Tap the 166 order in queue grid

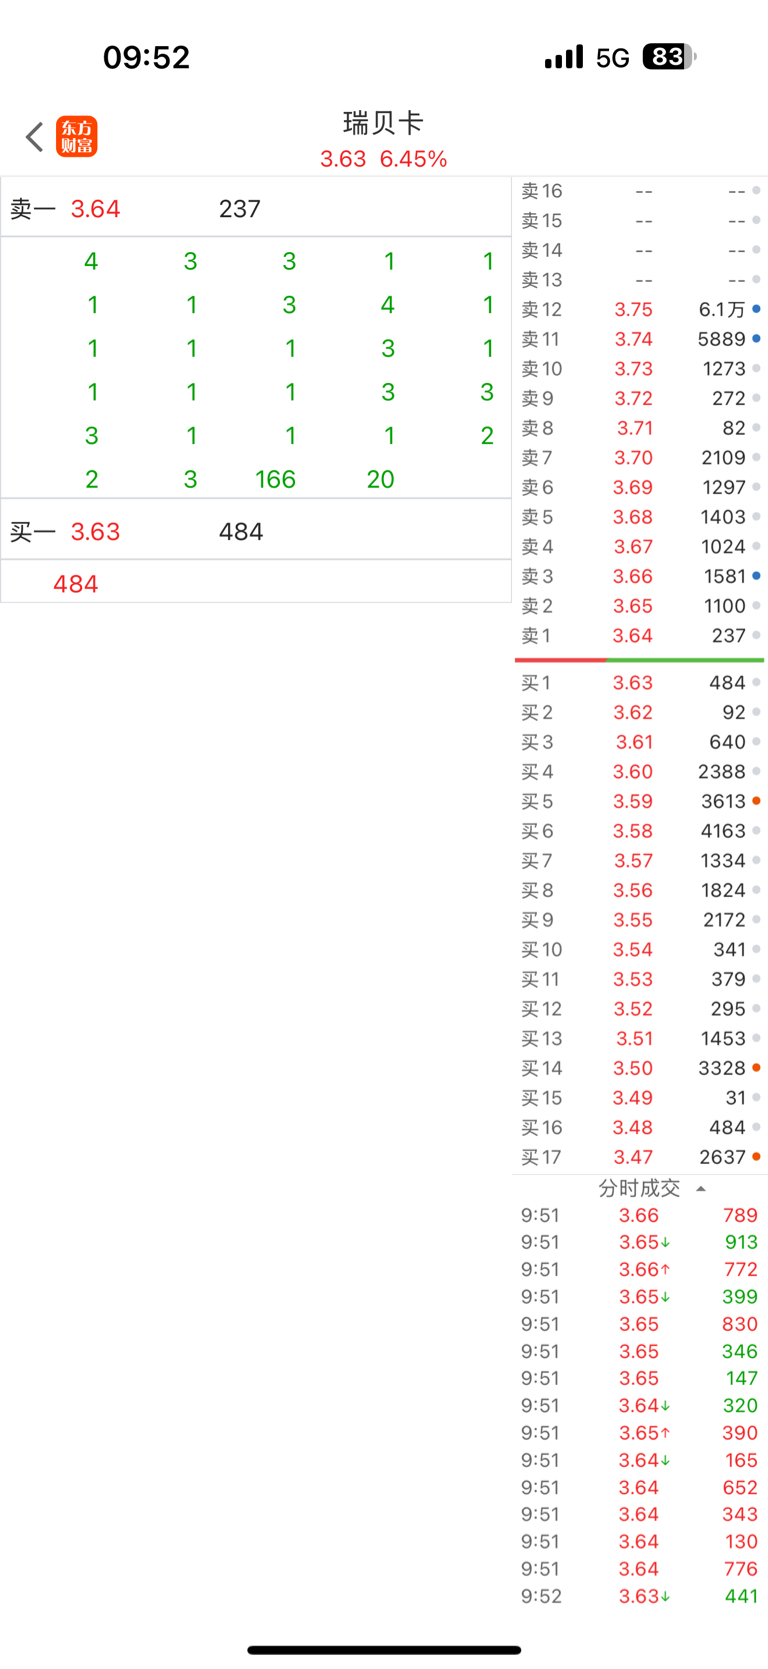(275, 479)
